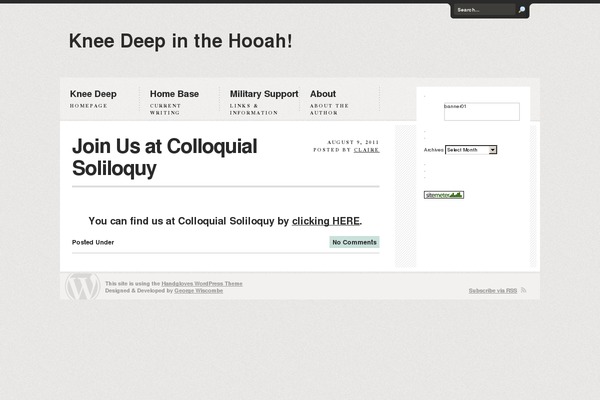Click Subscribe via RSS link
600x400 pixels.
click(493, 291)
